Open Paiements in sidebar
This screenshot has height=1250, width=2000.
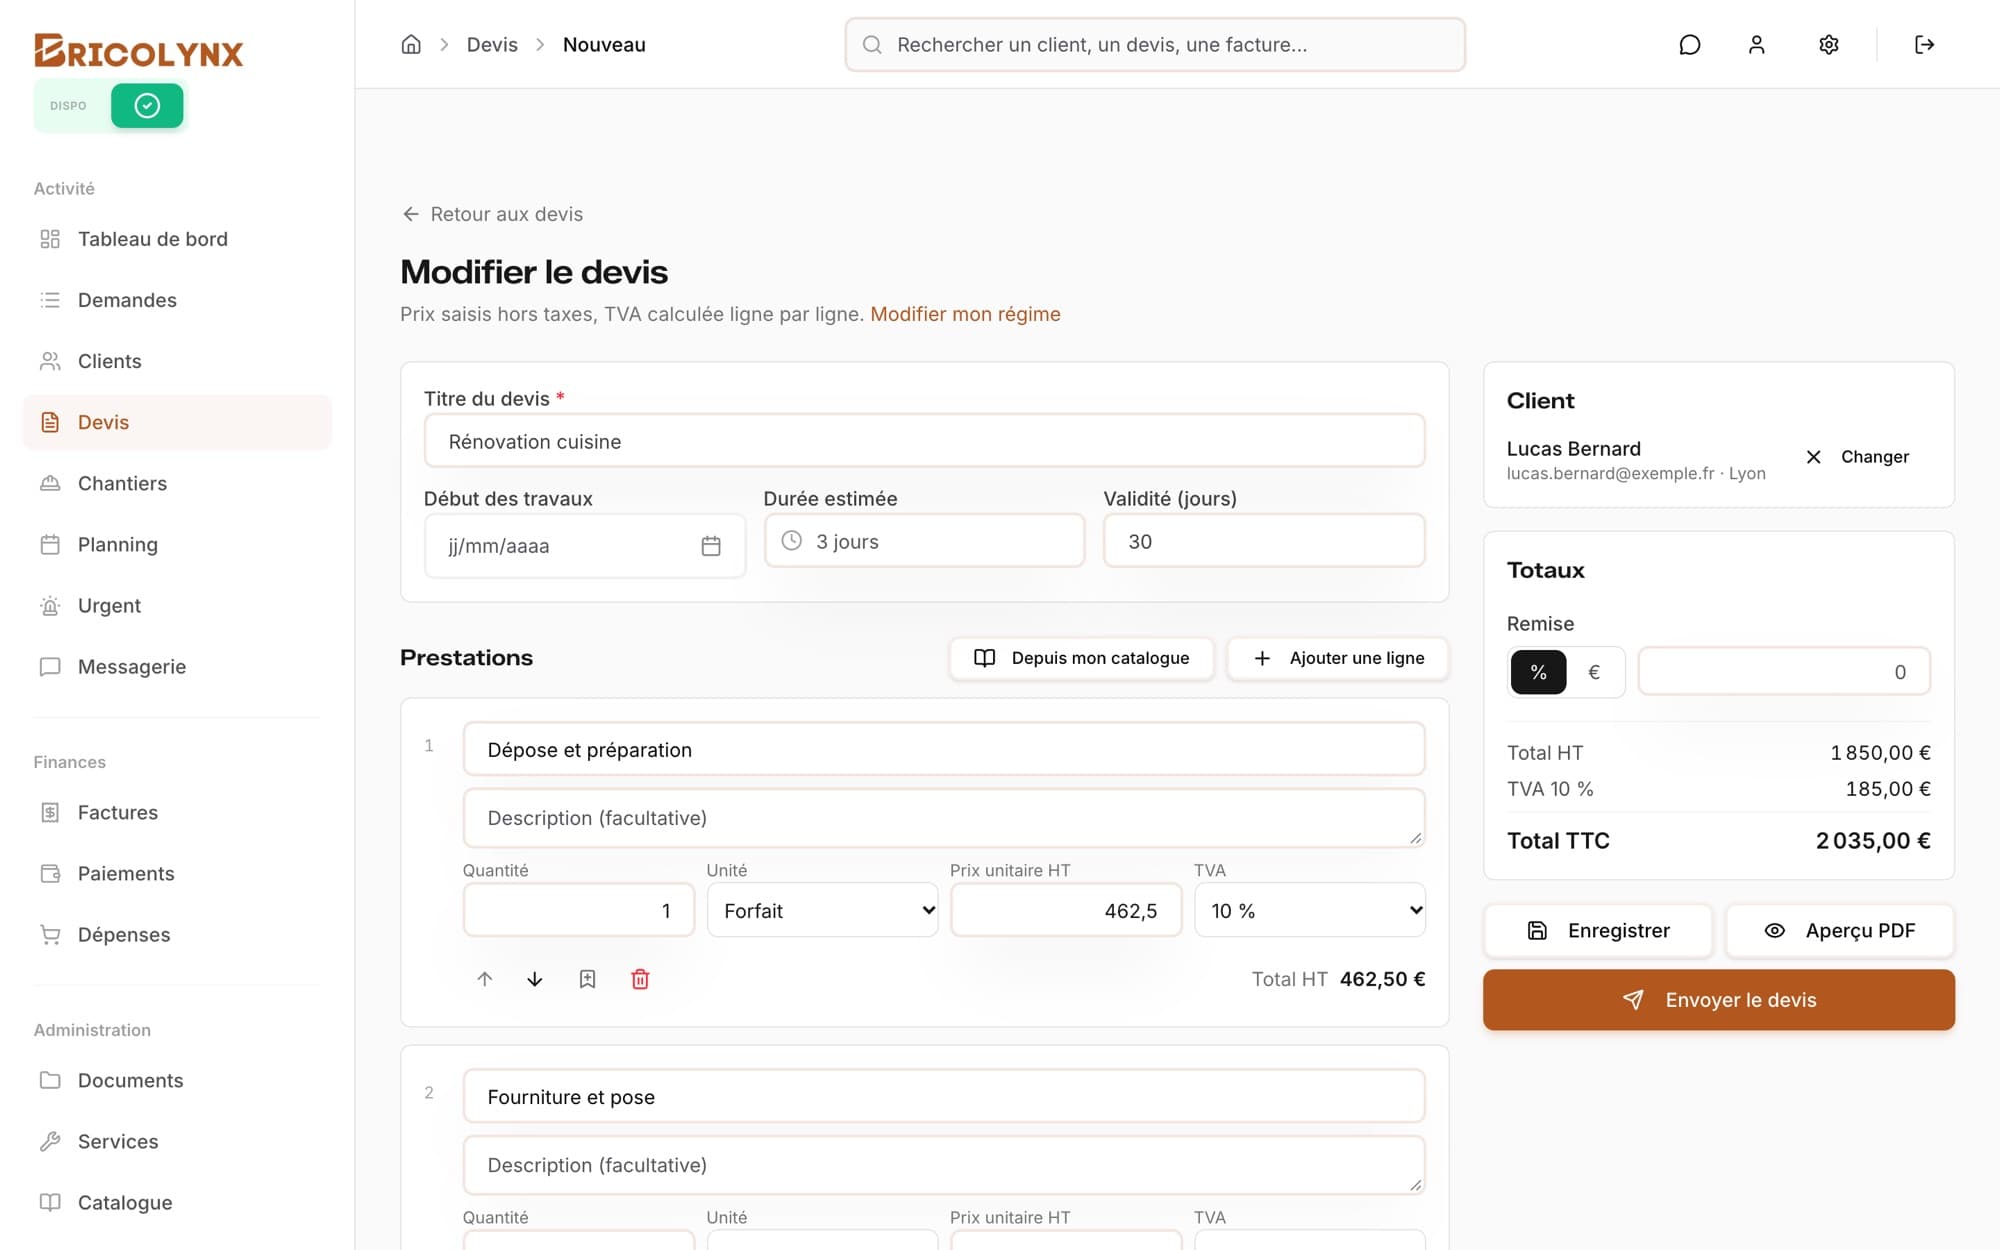[x=177, y=873]
